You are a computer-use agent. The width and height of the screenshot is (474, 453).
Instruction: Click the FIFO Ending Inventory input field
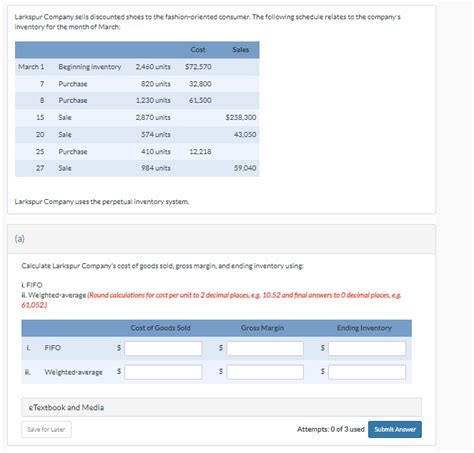(x=367, y=348)
